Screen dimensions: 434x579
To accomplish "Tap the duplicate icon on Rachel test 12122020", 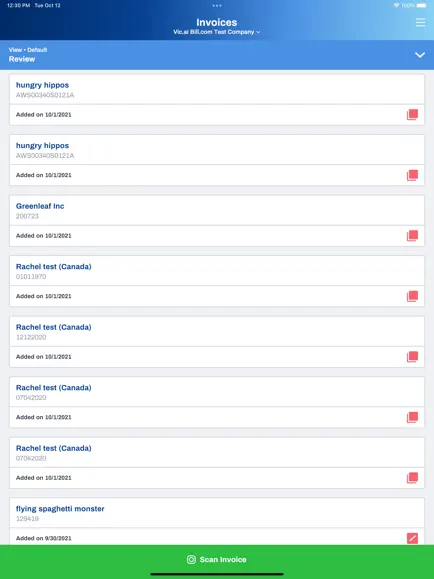I will coord(412,357).
